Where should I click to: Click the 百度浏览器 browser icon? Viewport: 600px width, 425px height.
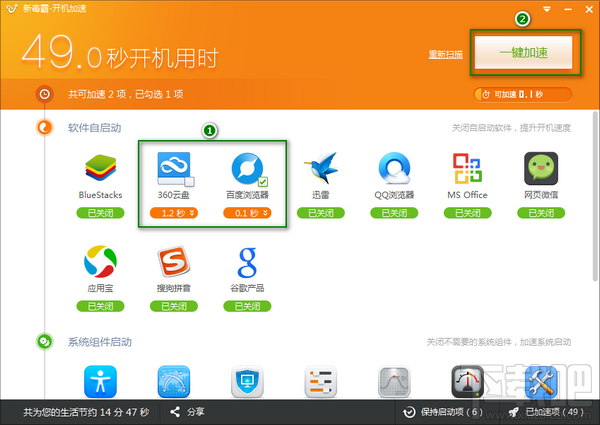coord(248,168)
